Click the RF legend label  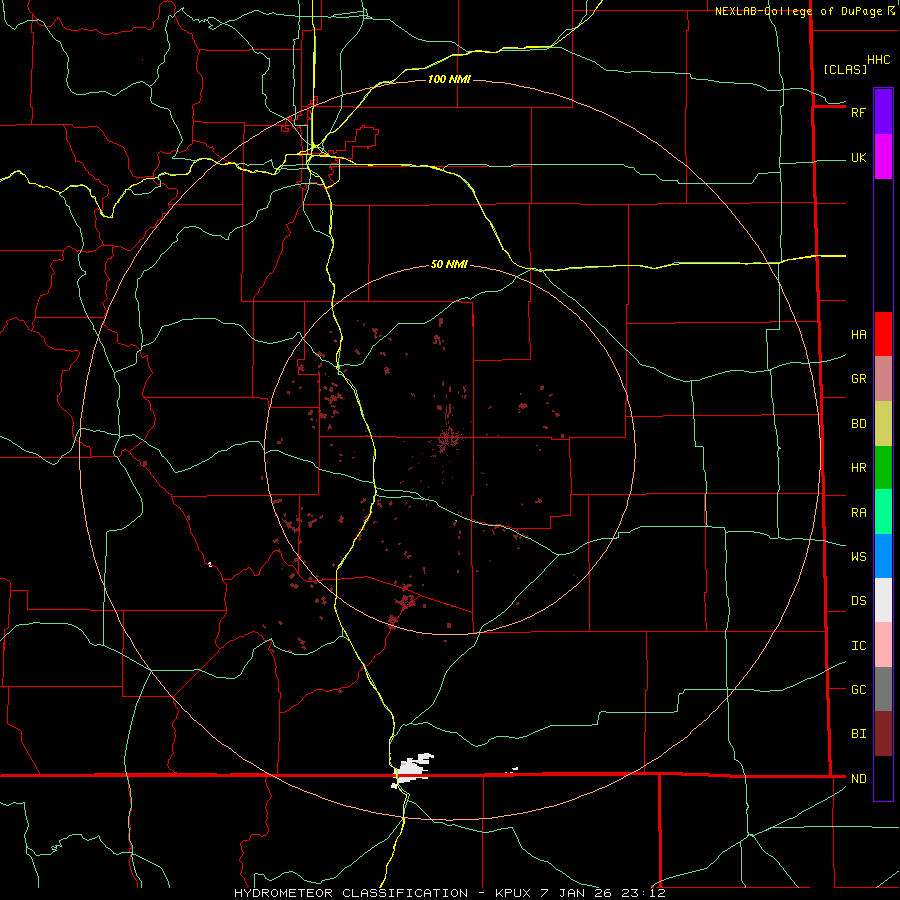coord(859,112)
